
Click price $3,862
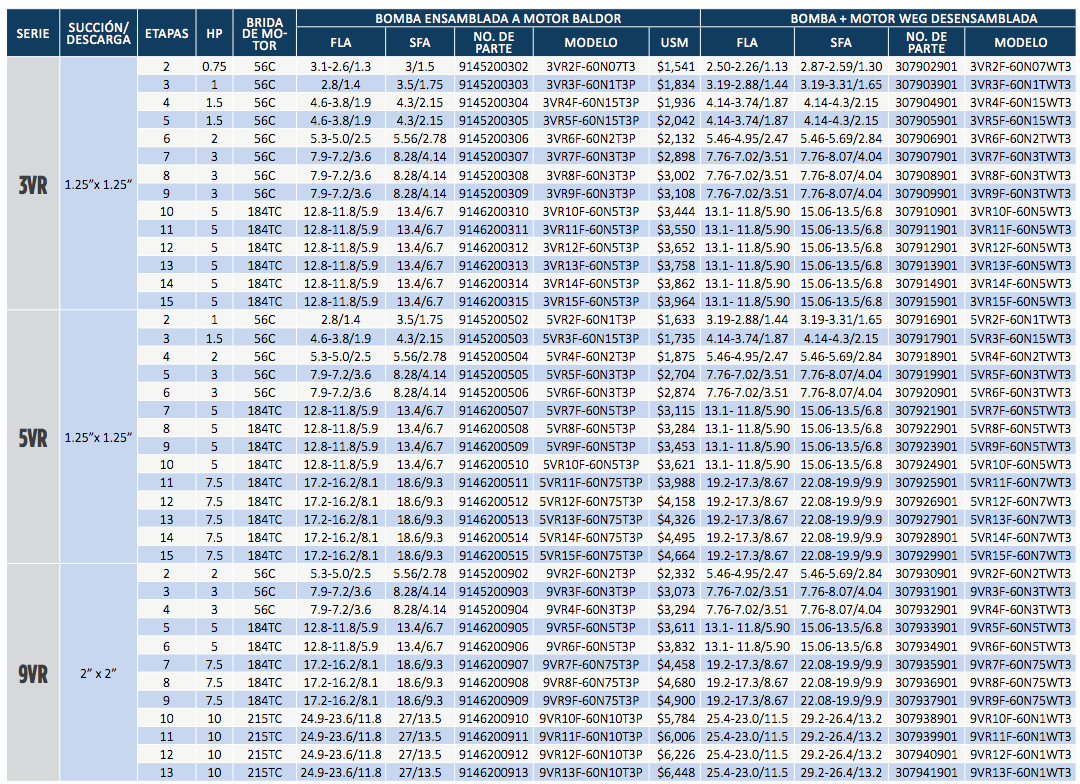point(675,283)
